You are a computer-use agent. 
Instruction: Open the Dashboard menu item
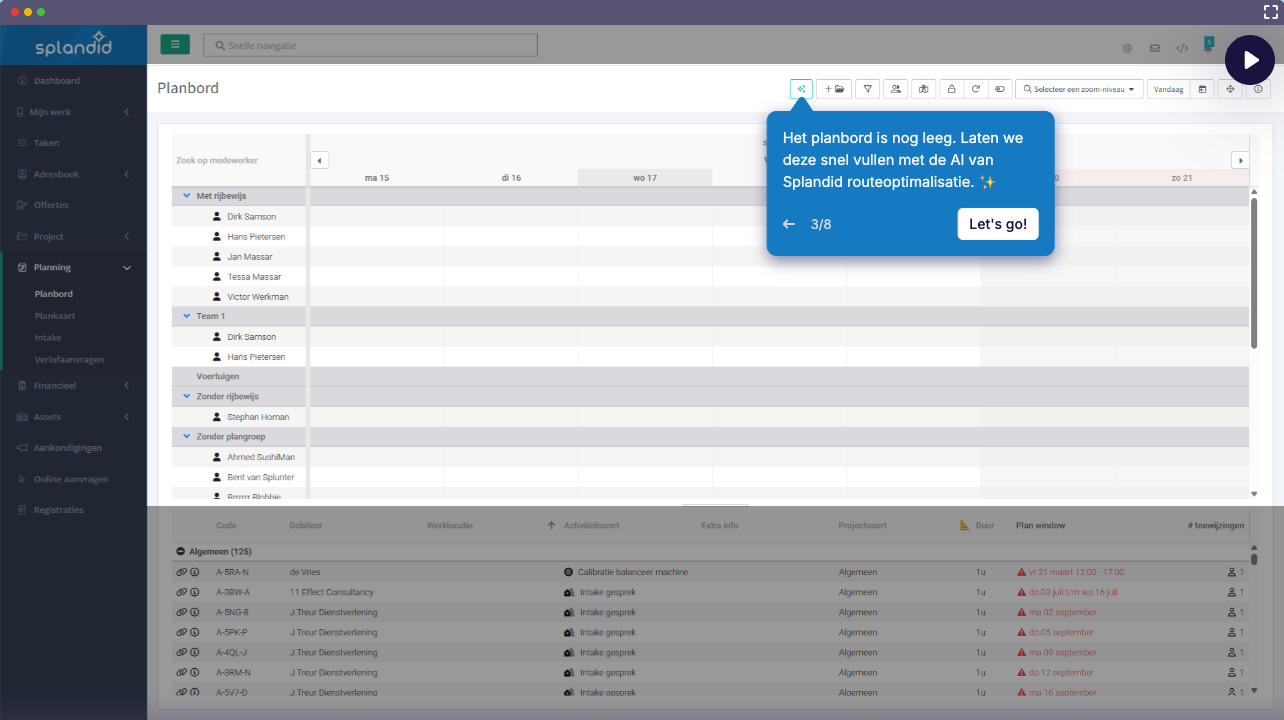[56, 81]
